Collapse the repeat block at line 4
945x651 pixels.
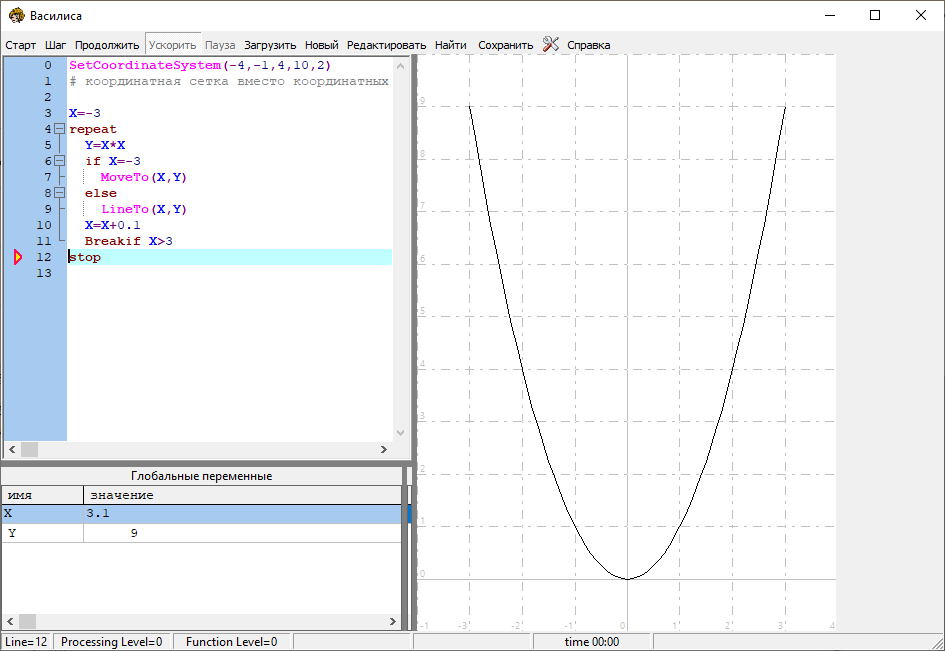coord(59,129)
